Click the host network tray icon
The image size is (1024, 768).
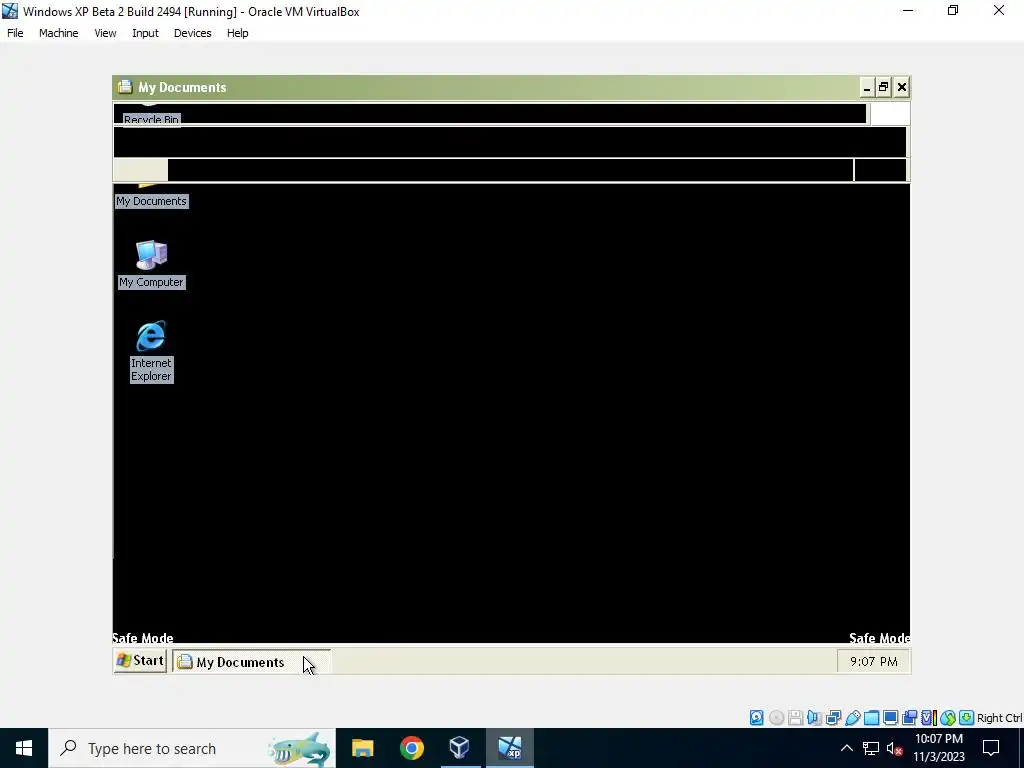point(871,748)
